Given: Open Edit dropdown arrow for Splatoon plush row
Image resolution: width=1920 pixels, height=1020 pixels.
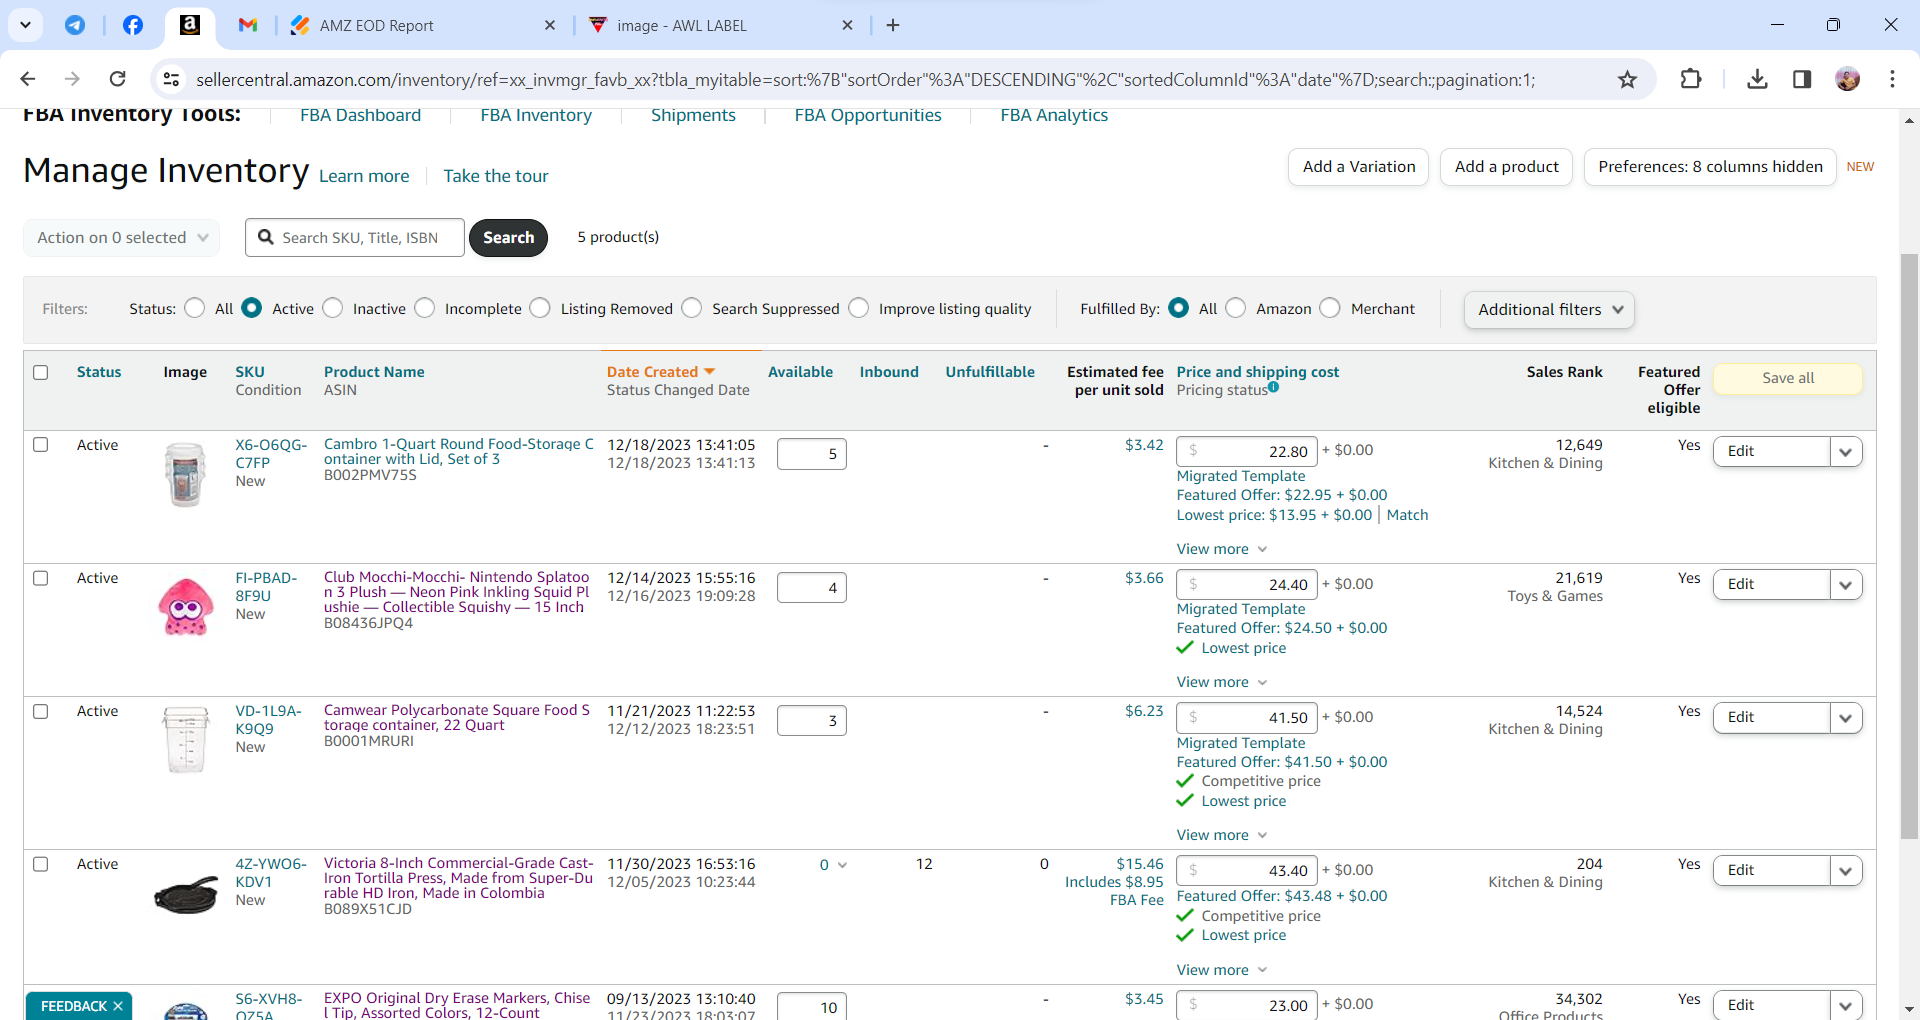Looking at the screenshot, I should tap(1846, 585).
